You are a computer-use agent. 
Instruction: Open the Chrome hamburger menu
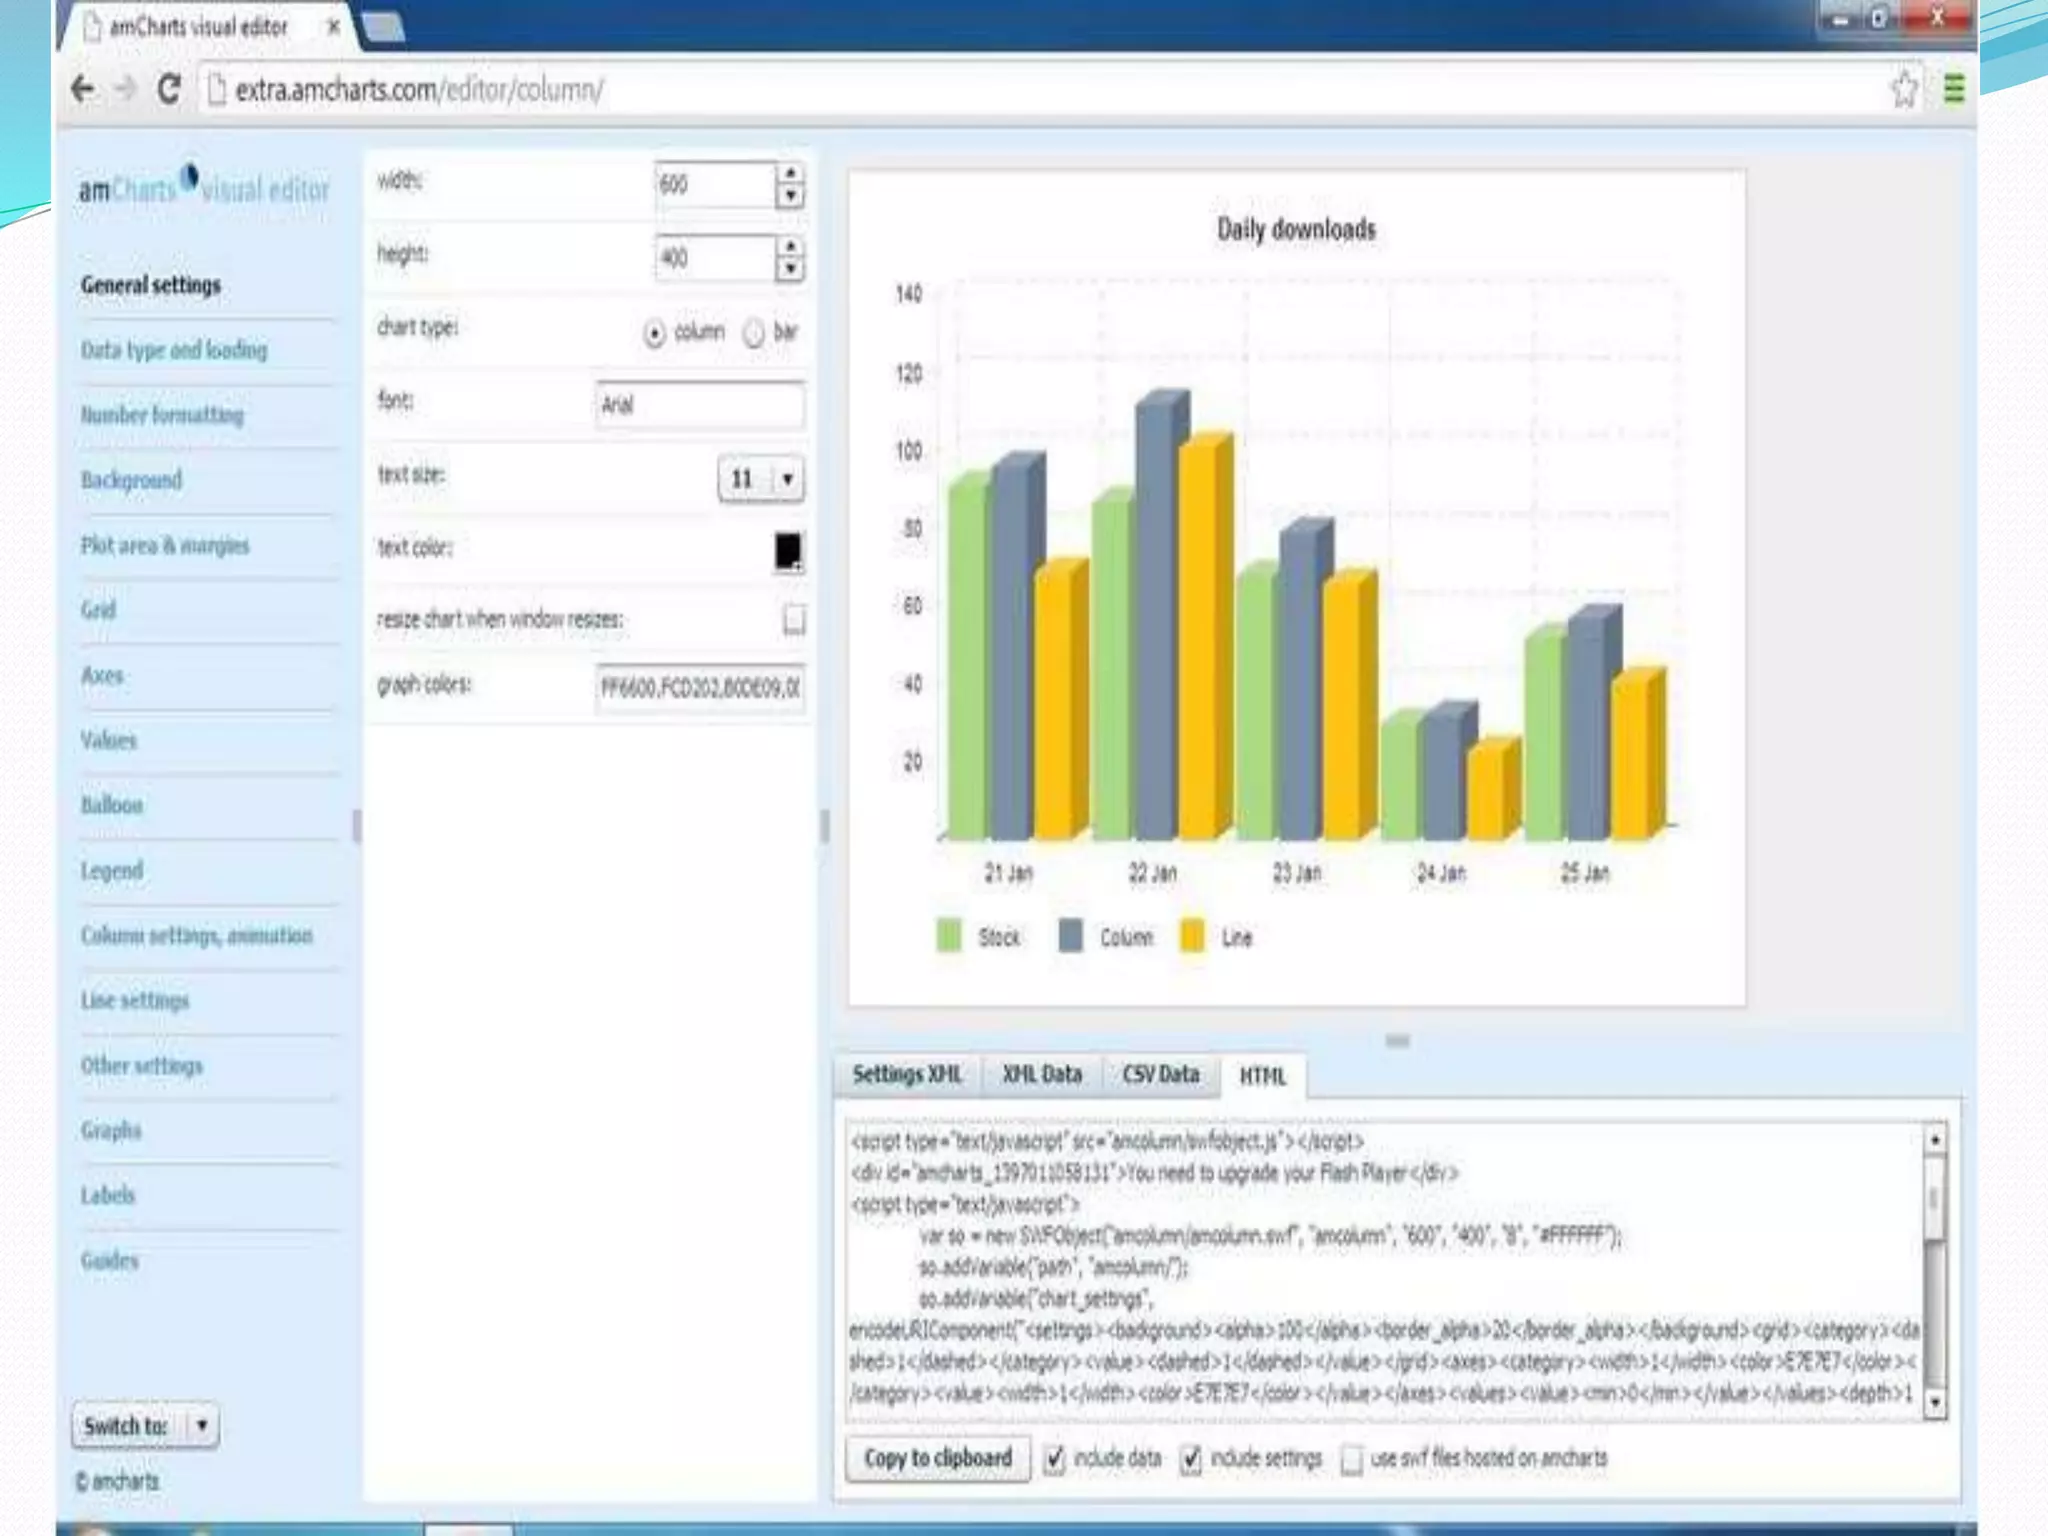click(1954, 90)
